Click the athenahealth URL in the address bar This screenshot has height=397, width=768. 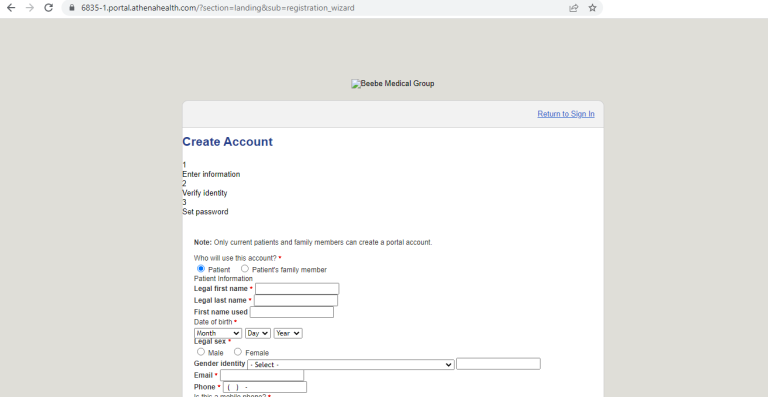(217, 8)
